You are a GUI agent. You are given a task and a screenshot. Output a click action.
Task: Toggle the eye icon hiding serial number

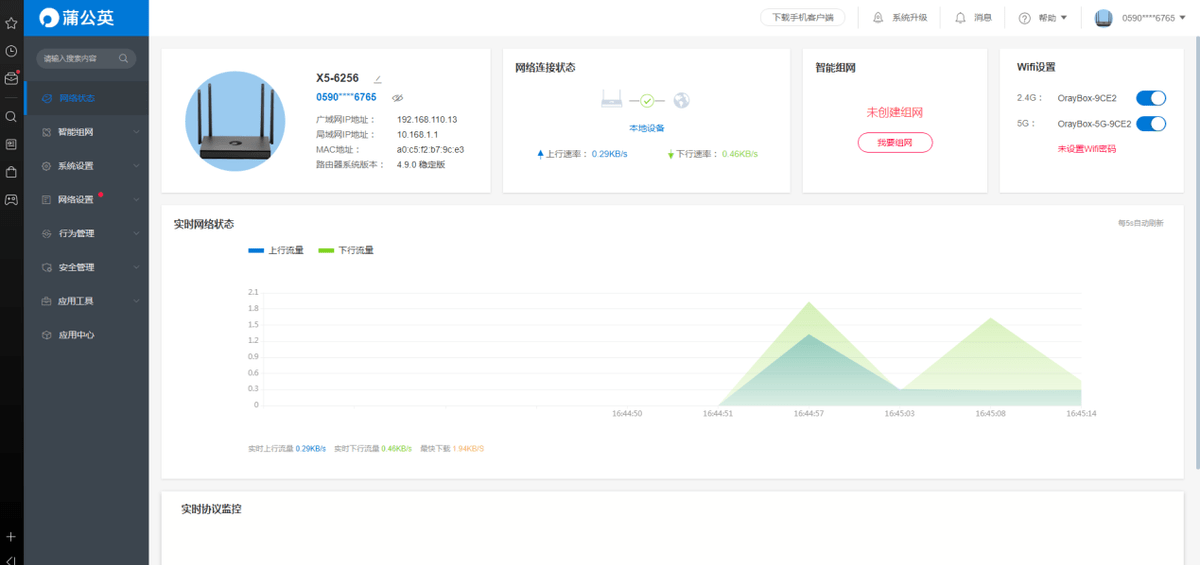397,98
